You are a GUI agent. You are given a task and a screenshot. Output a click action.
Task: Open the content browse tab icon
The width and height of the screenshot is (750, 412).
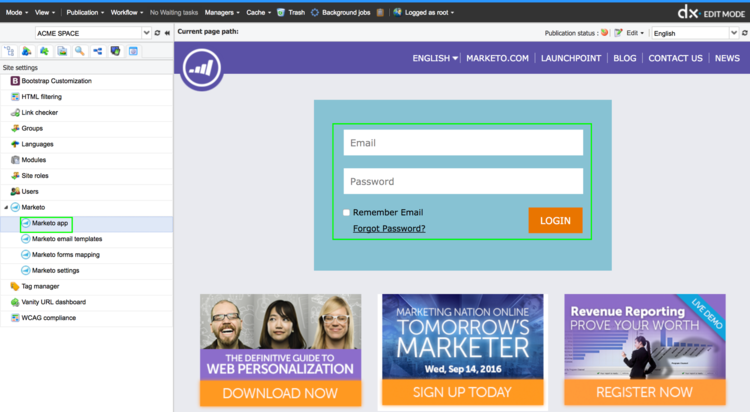(x=44, y=51)
